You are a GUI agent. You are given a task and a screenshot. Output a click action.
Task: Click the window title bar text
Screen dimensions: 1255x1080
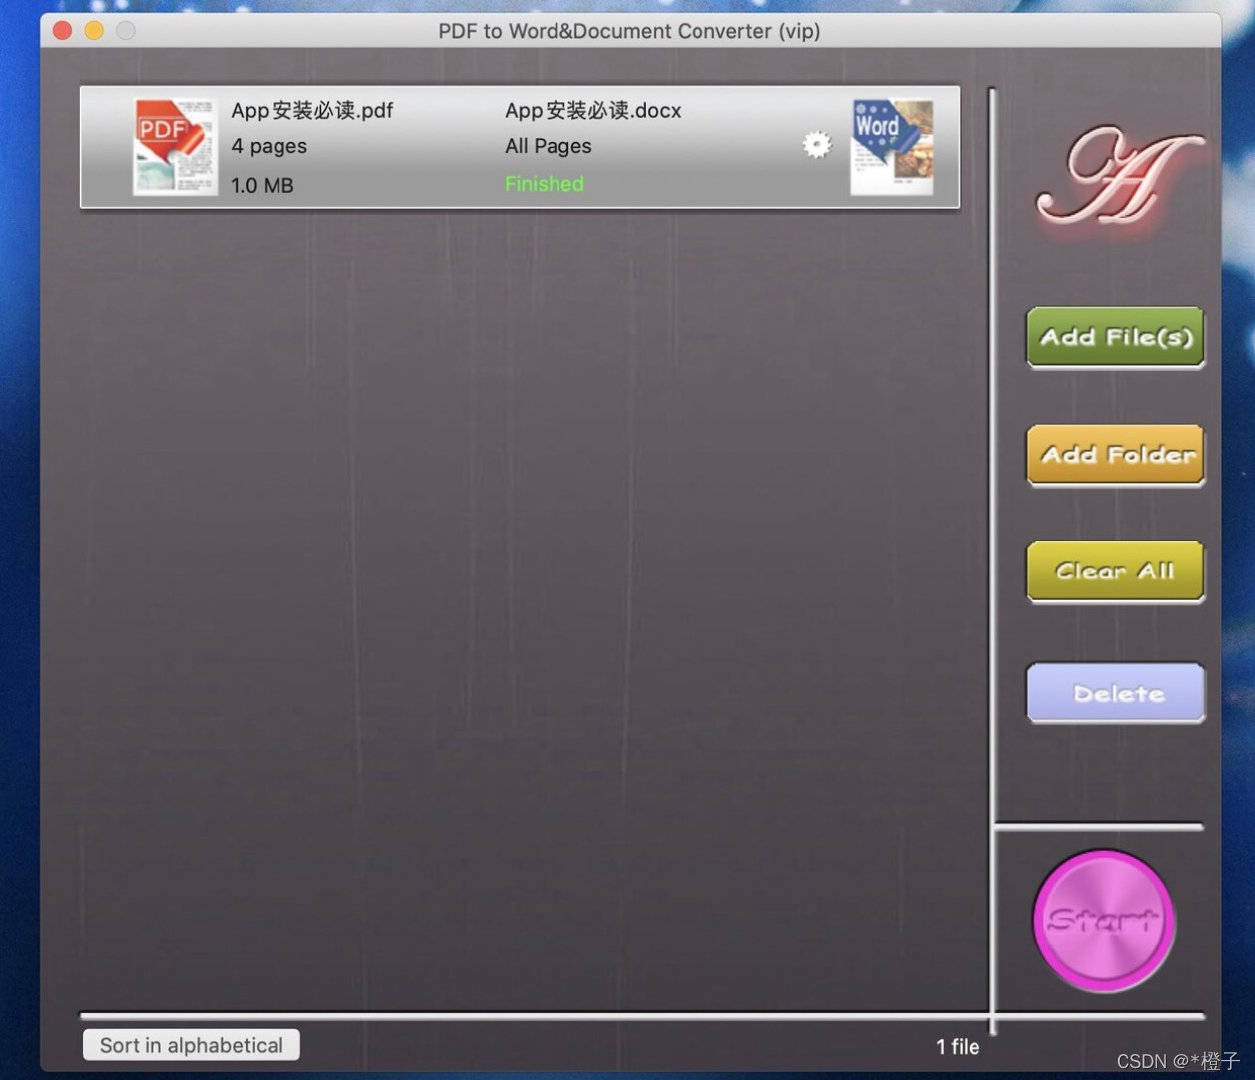click(x=629, y=31)
